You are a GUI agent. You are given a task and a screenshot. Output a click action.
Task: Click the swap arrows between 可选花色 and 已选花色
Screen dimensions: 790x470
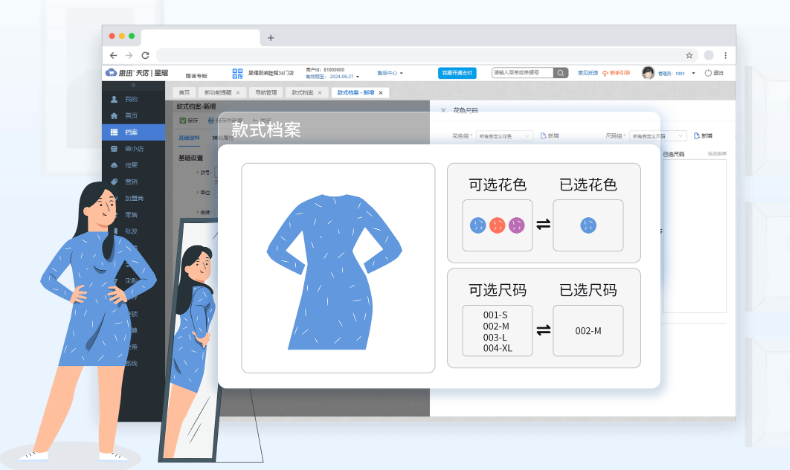tap(543, 225)
